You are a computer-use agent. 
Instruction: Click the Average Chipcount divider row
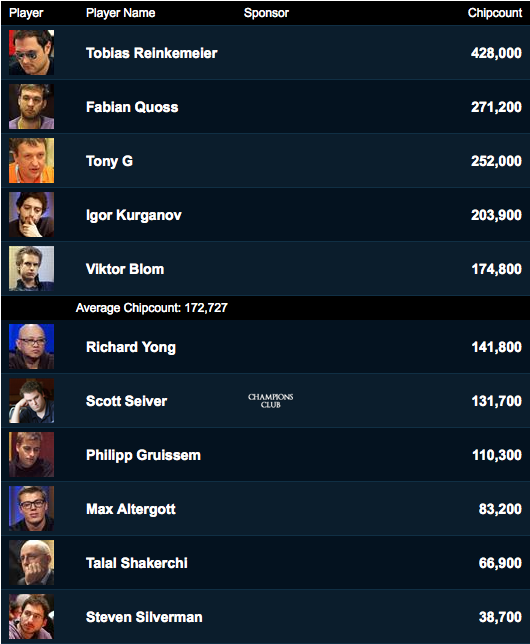(x=265, y=308)
